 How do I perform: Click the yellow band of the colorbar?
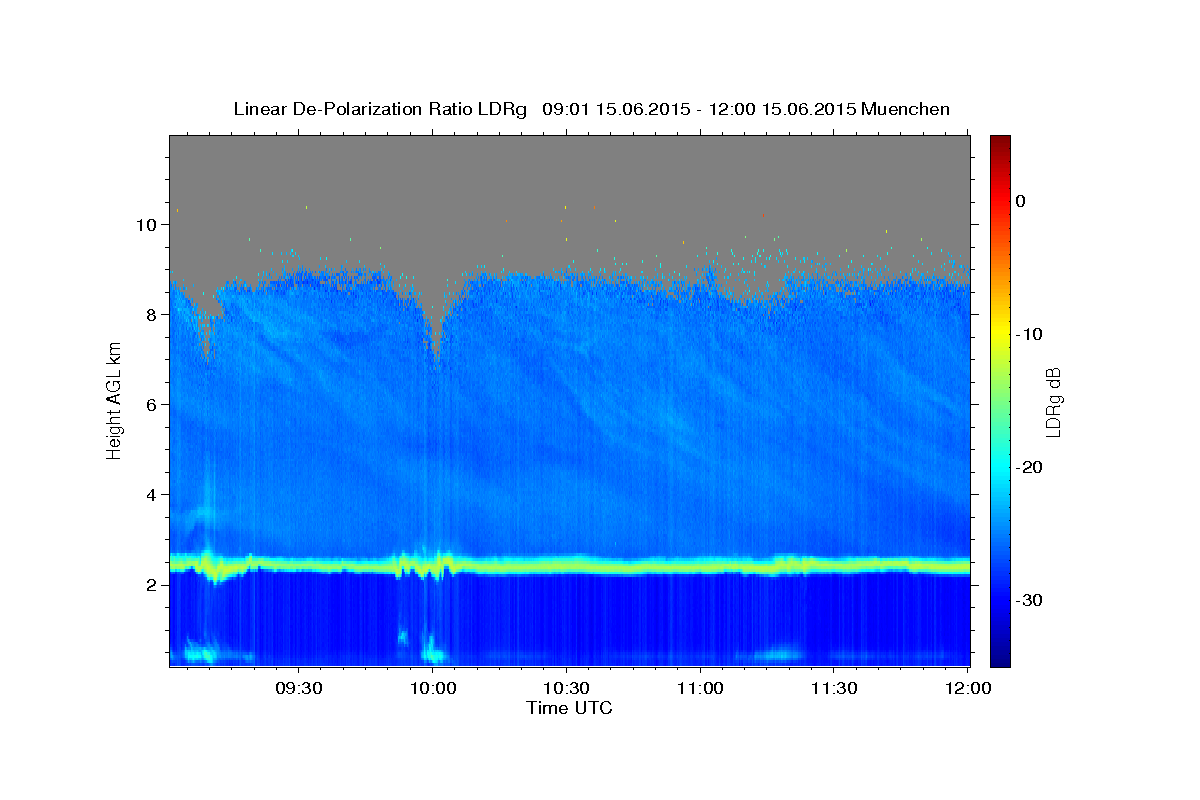coord(1000,330)
